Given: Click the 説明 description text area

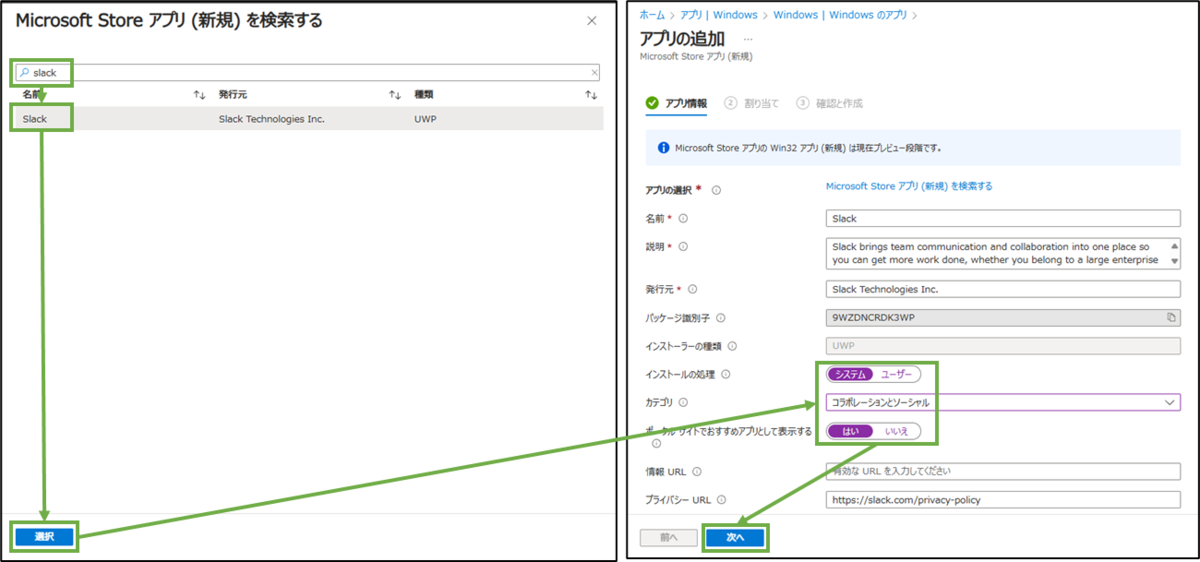Looking at the screenshot, I should (1003, 253).
